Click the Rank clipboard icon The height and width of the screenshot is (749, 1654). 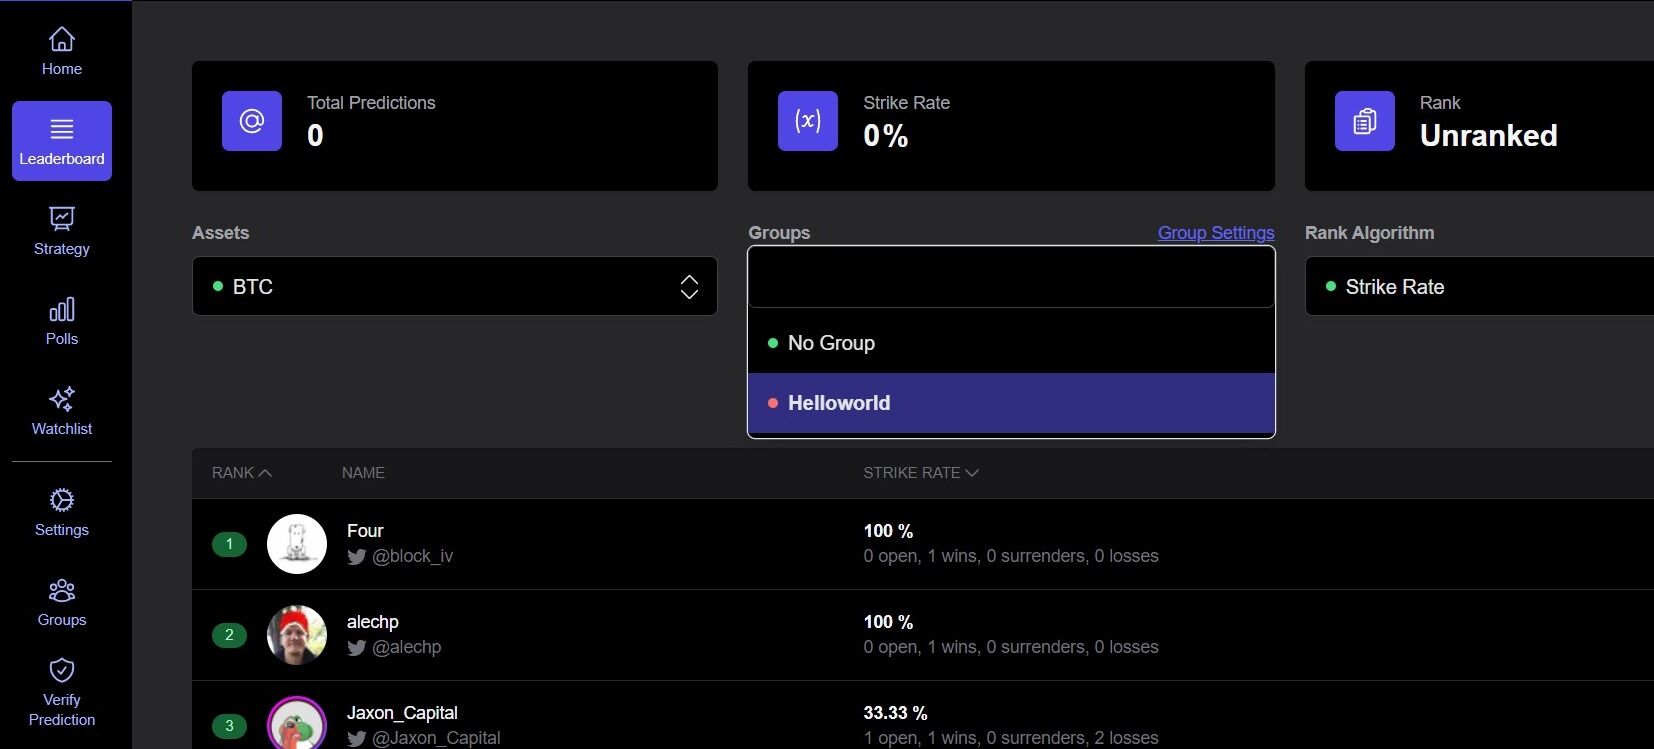(1364, 121)
